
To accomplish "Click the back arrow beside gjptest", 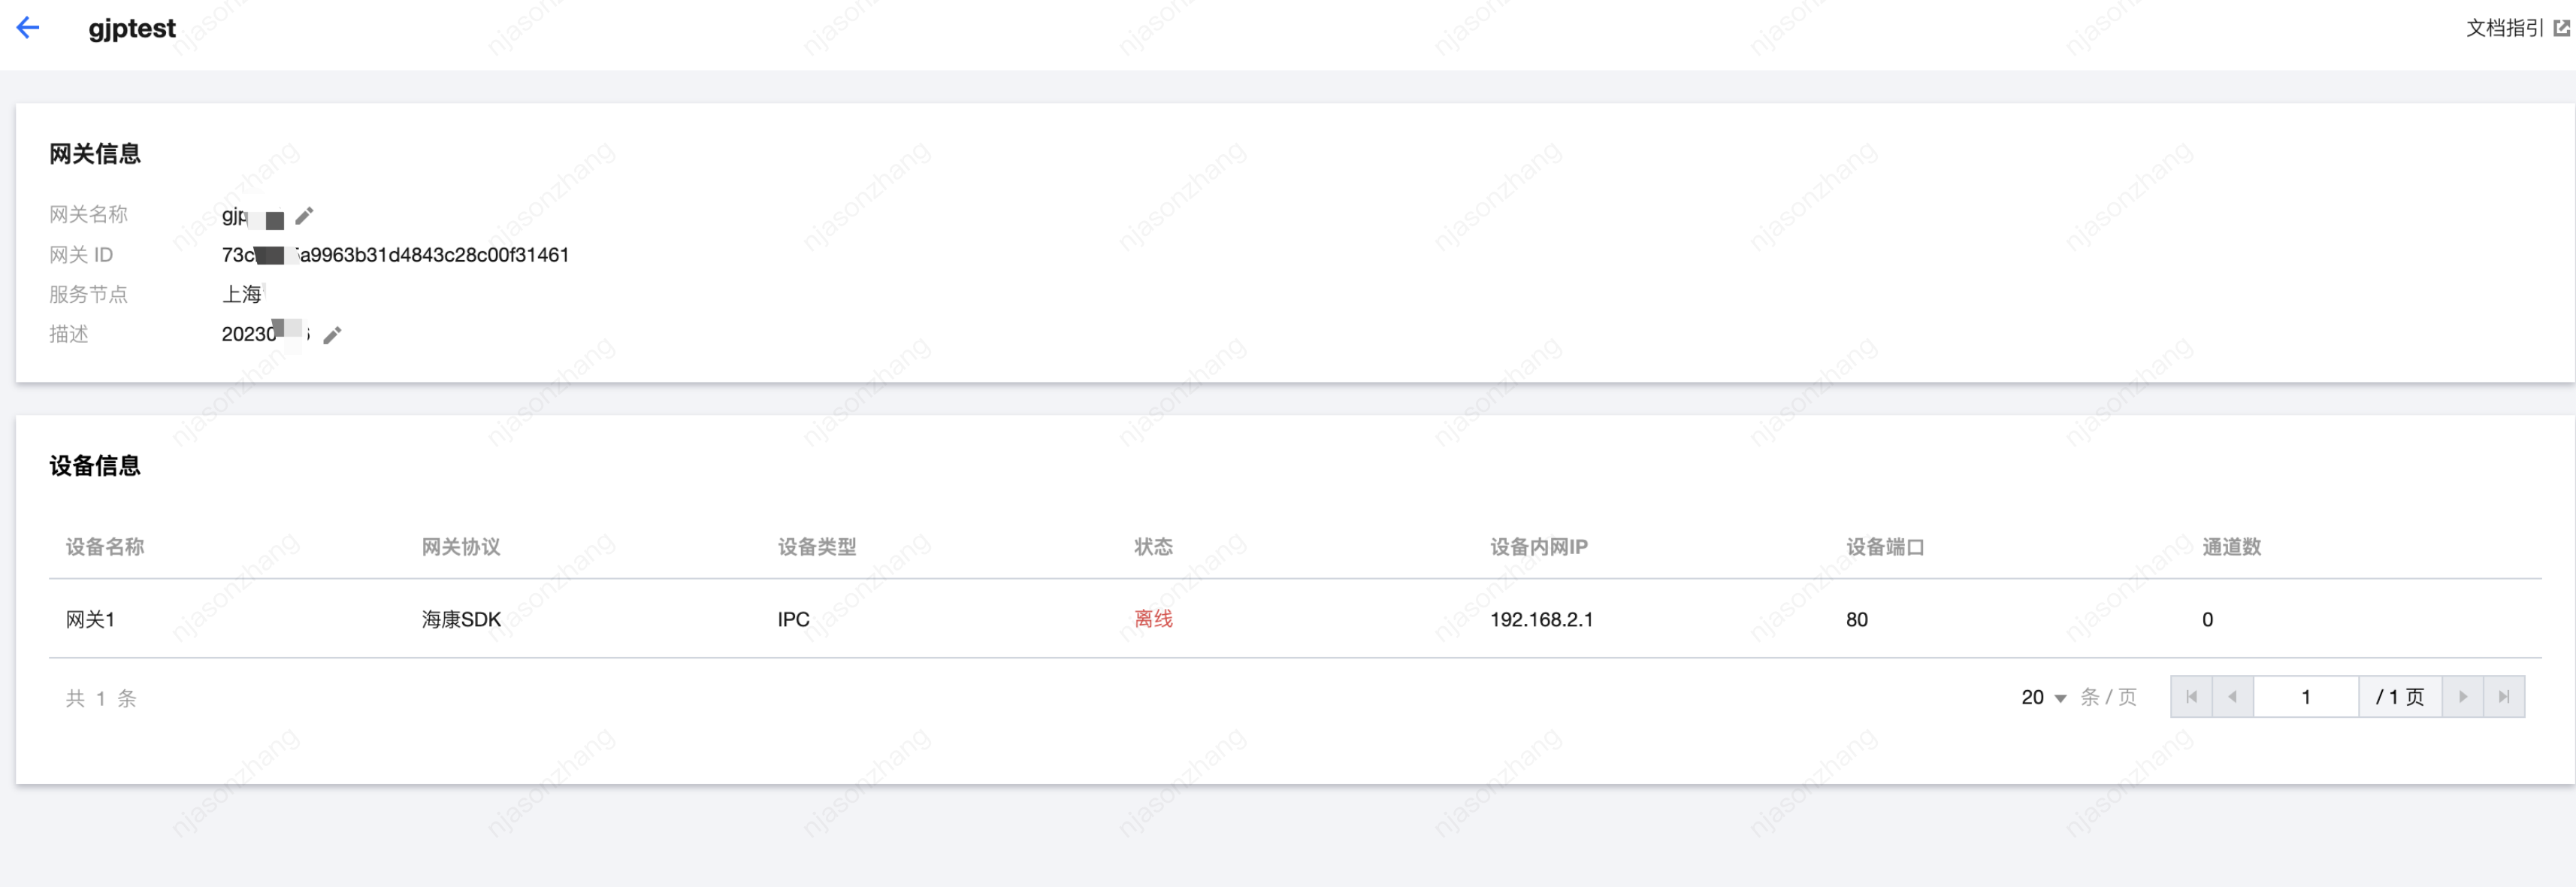I will [28, 28].
